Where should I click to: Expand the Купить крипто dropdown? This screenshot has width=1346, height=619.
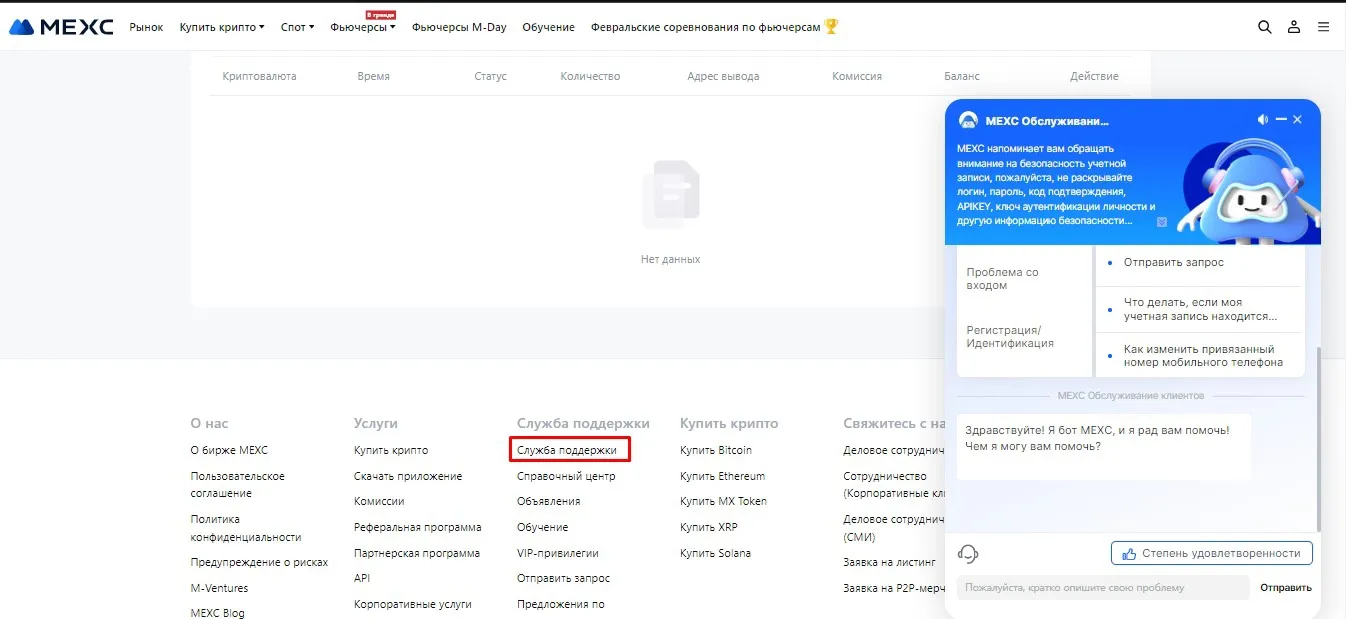point(222,27)
